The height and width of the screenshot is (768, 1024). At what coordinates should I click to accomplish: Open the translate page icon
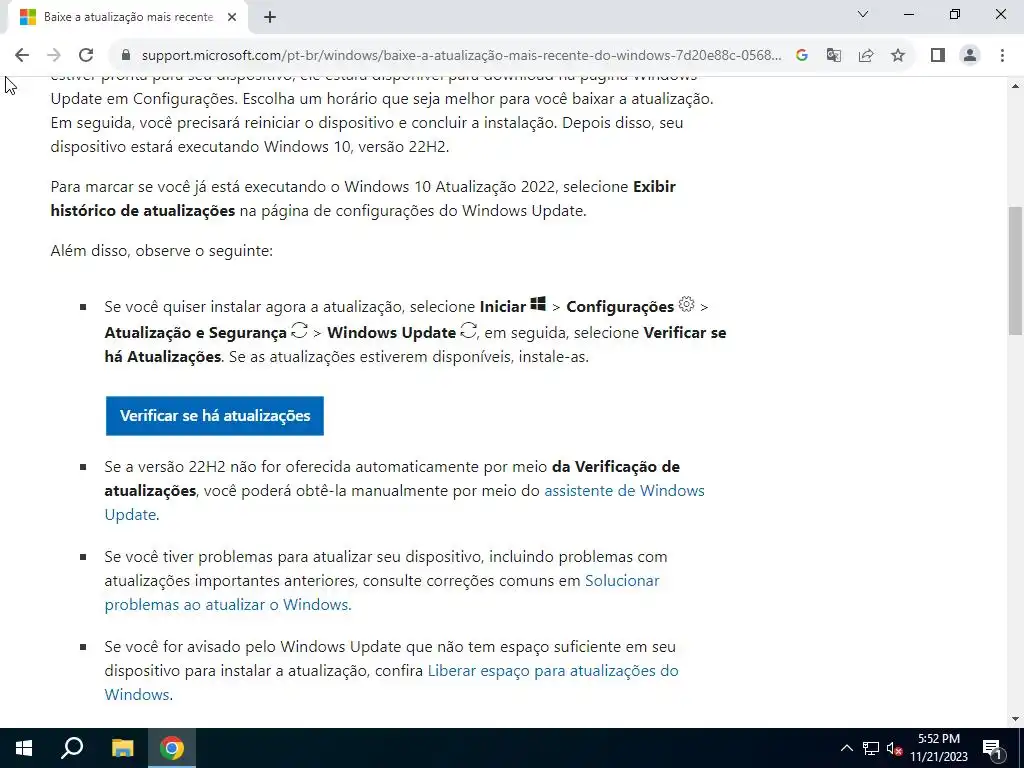coord(834,55)
